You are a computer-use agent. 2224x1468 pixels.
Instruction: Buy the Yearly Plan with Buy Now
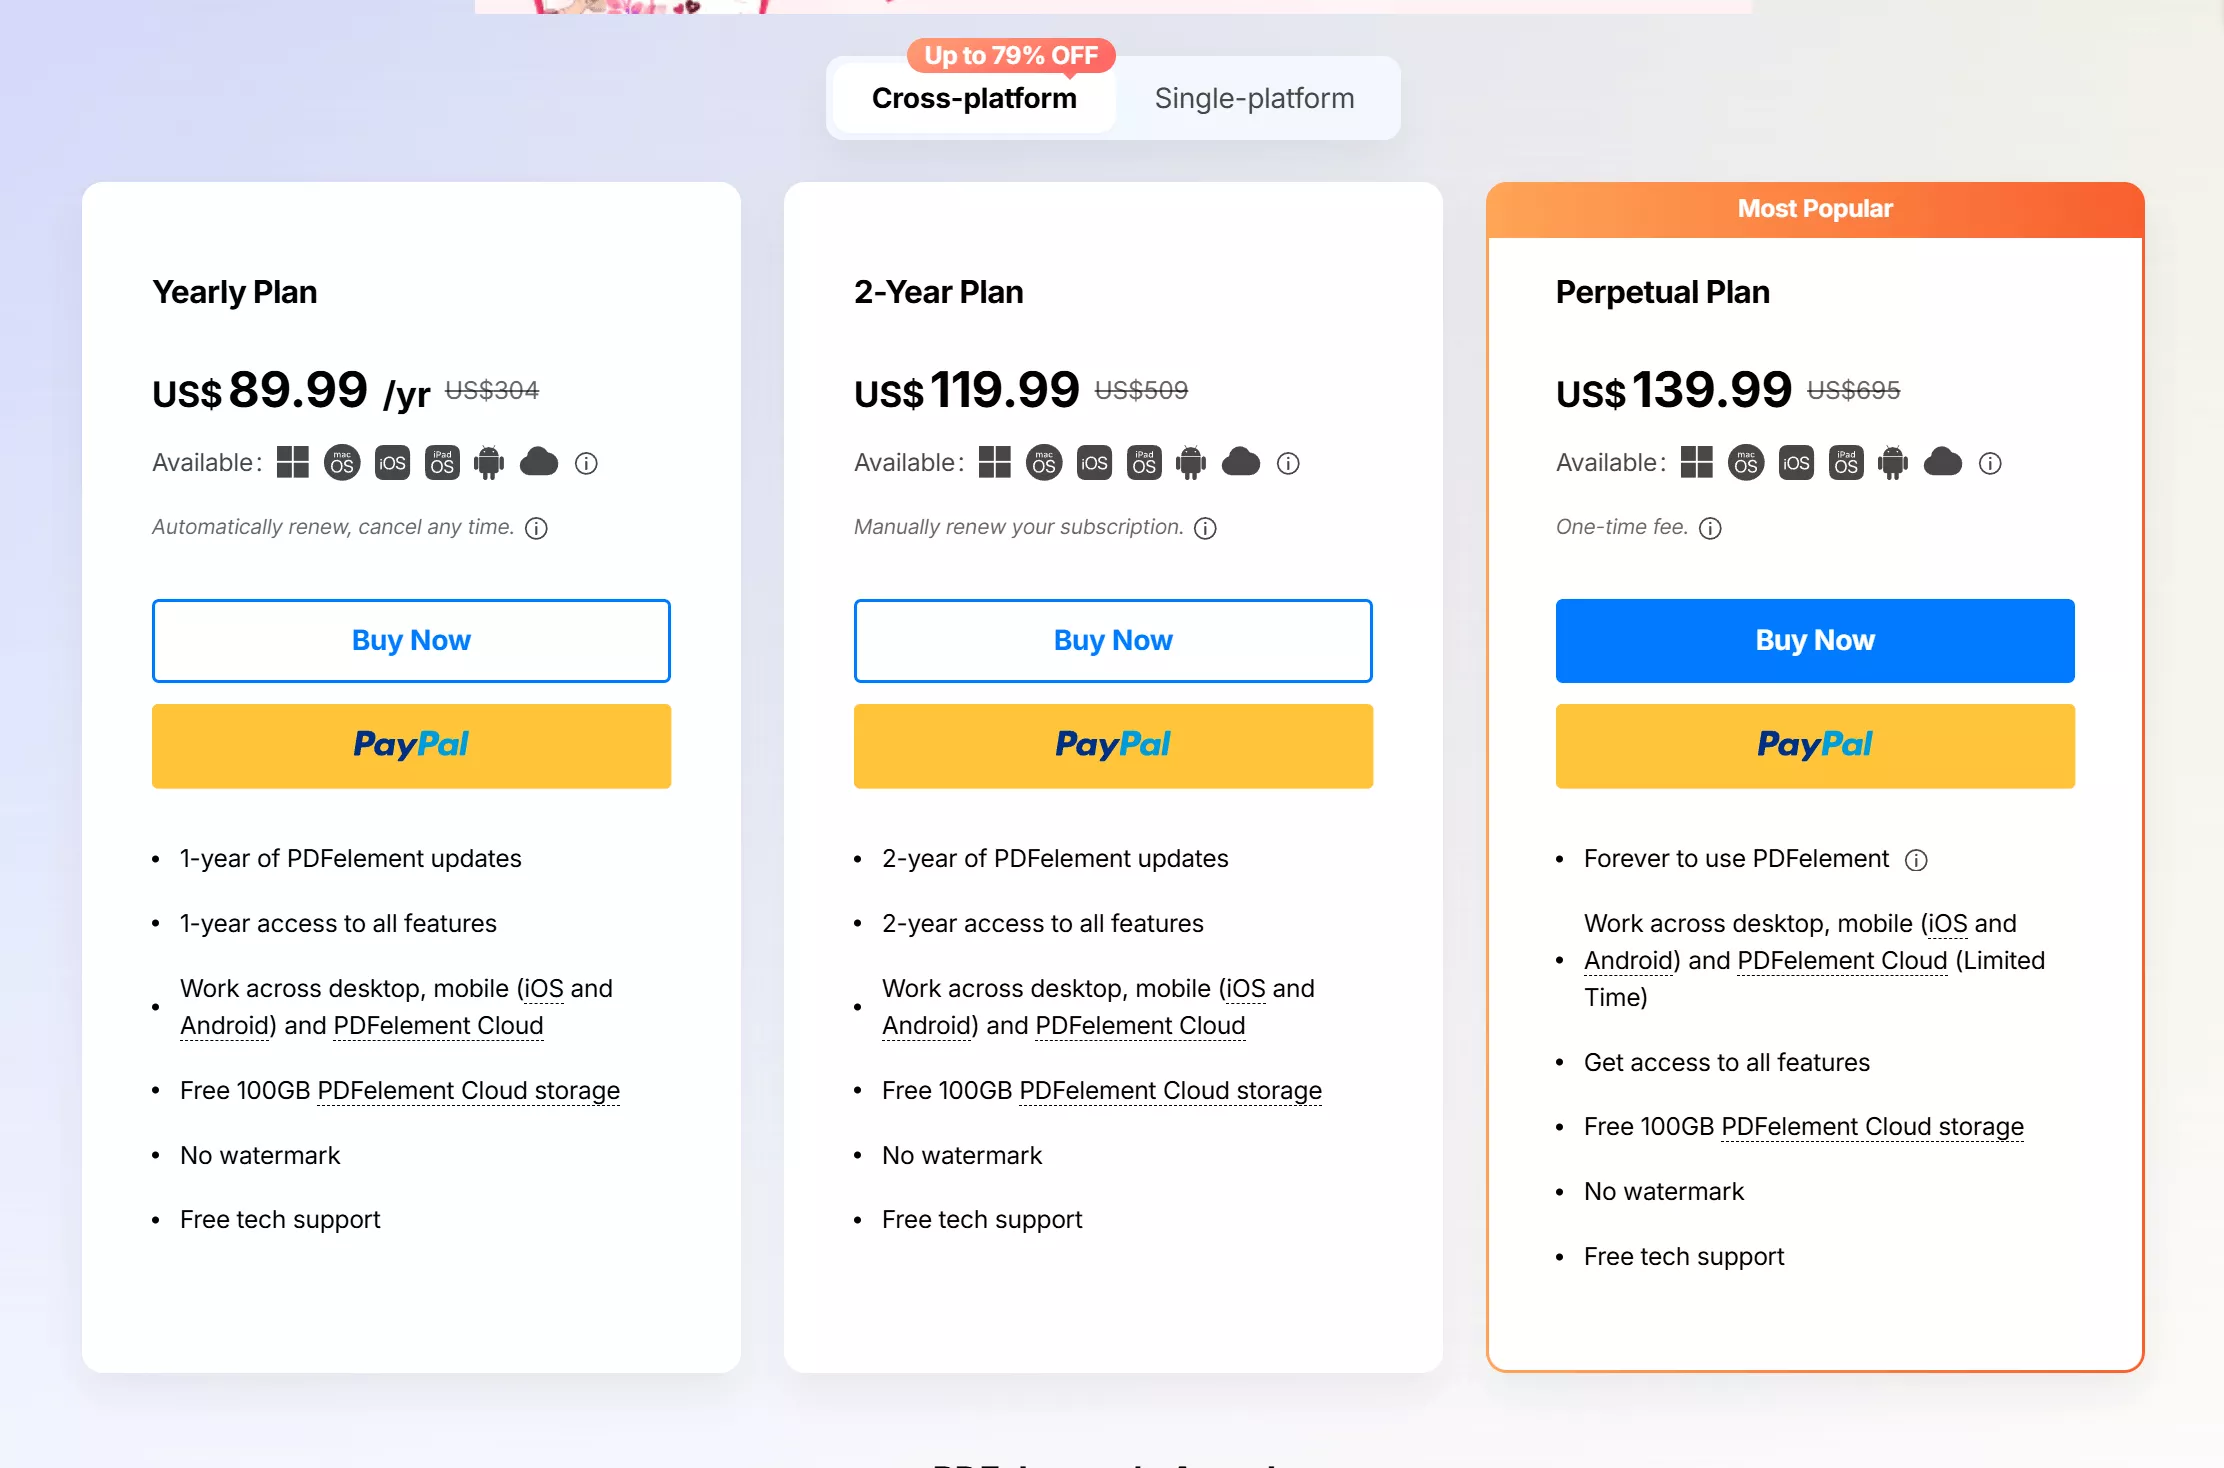411,641
